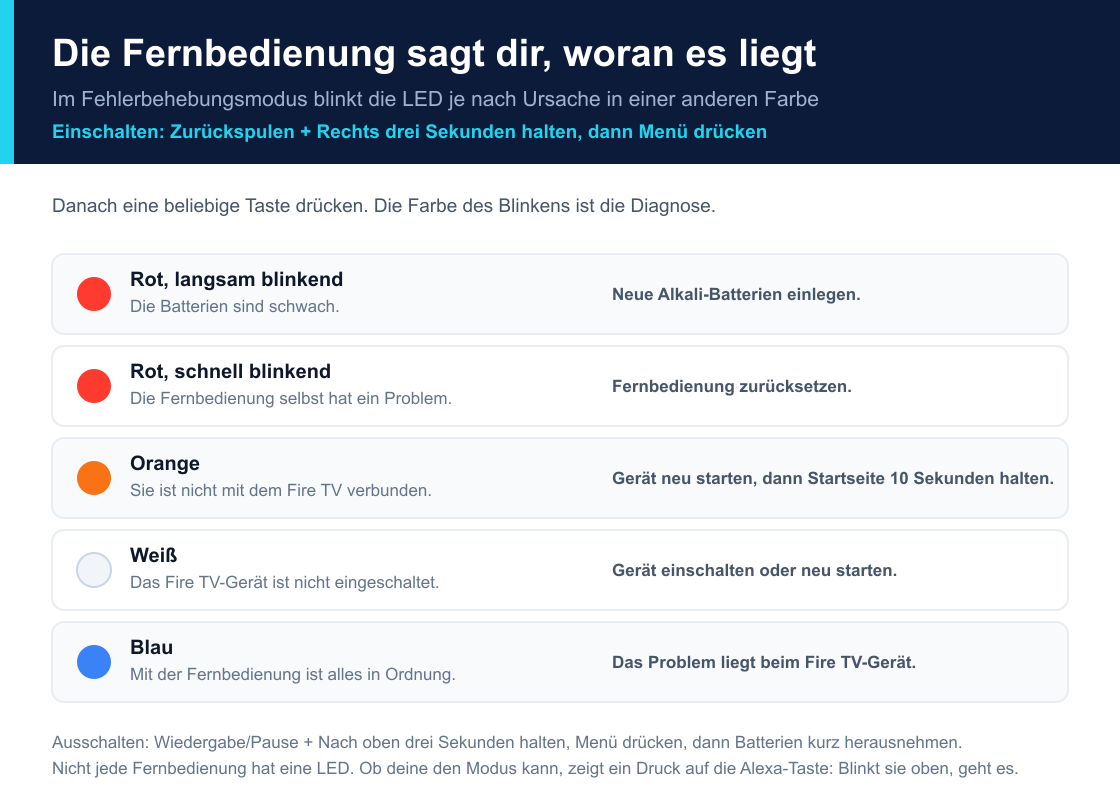Screen dimensions: 1120x800
Task: Click the red dot beside 'Rot, schnell blinkend'
Action: pyautogui.click(x=94, y=386)
